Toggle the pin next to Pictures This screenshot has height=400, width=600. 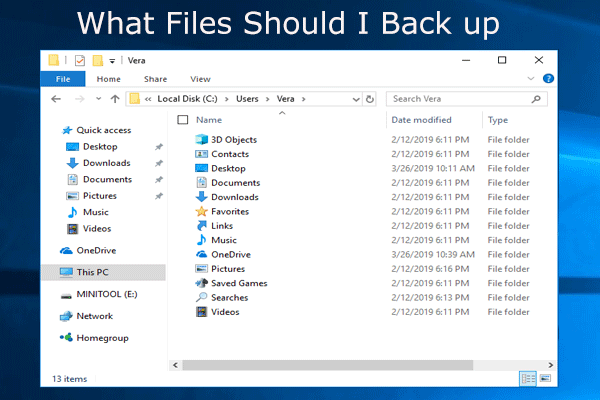pyautogui.click(x=159, y=196)
